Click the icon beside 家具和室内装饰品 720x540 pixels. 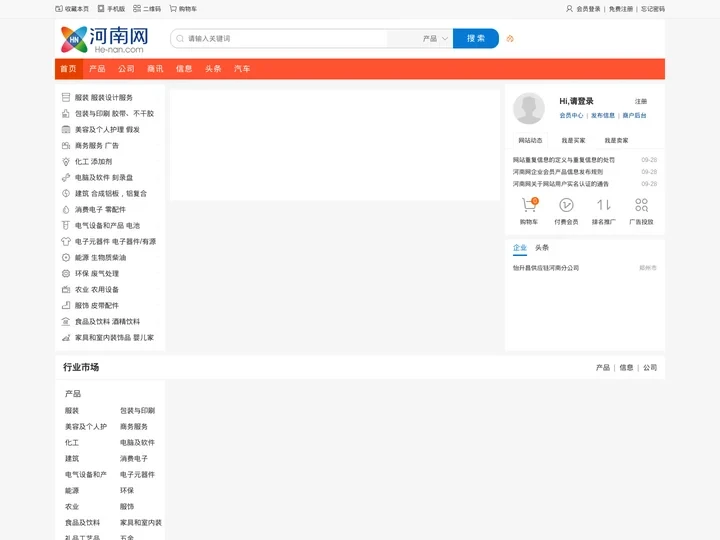click(x=66, y=338)
